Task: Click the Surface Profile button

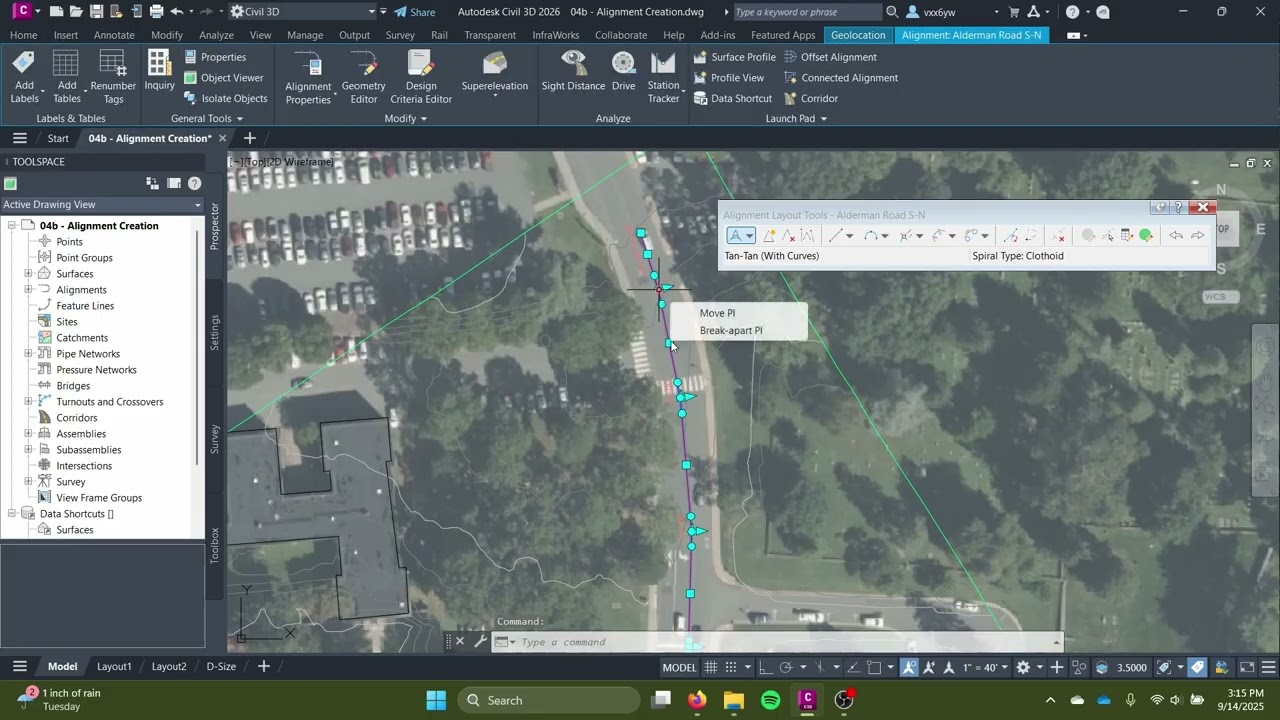Action: coord(734,57)
